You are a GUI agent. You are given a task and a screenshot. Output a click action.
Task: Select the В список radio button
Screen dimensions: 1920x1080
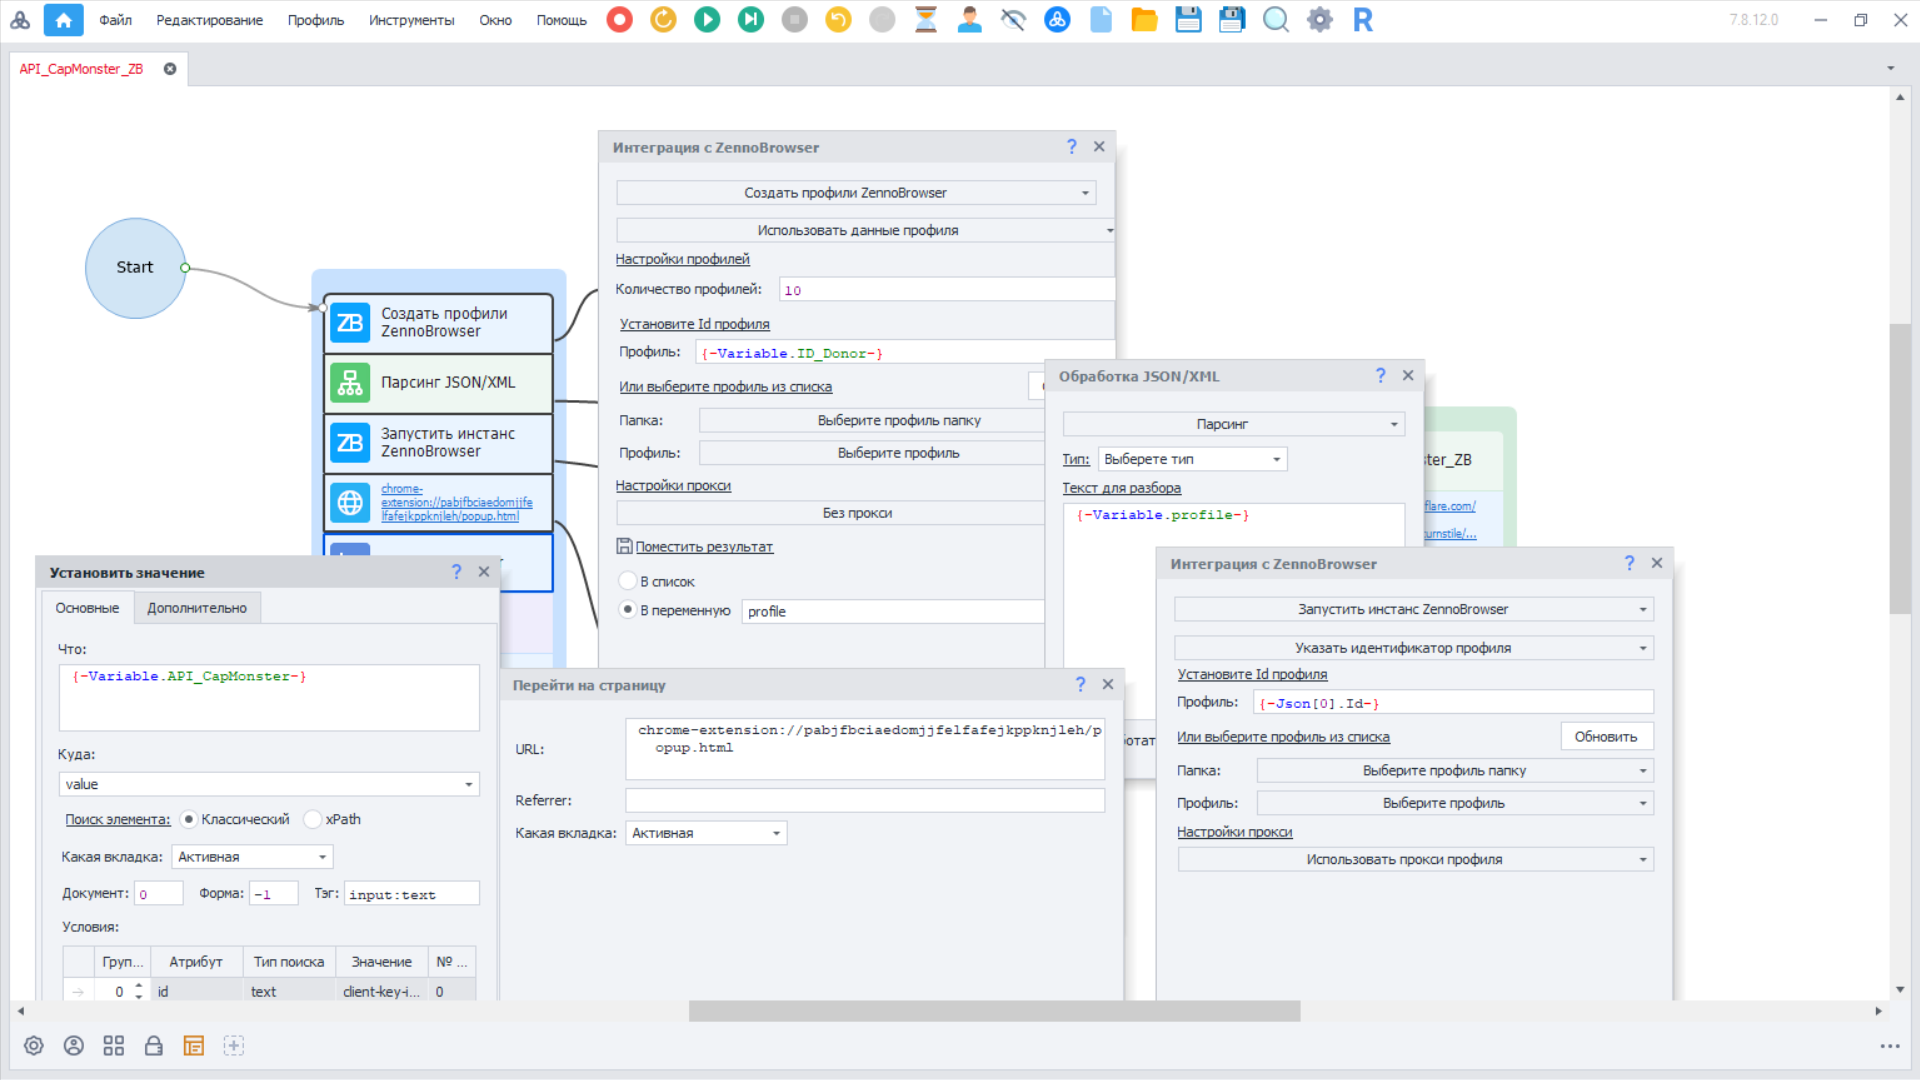pos(628,581)
